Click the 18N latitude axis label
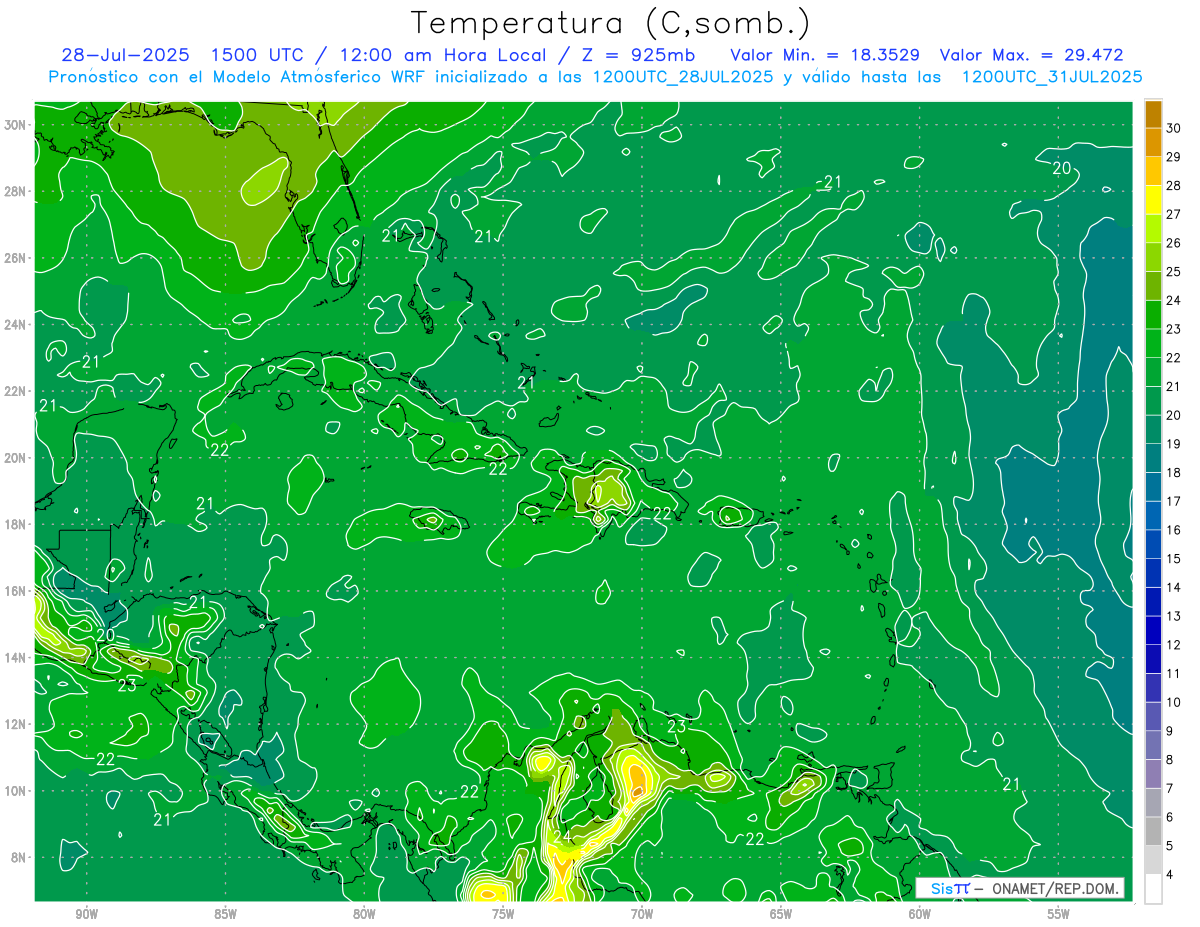Viewport: 1200px width, 927px height. coord(16,524)
